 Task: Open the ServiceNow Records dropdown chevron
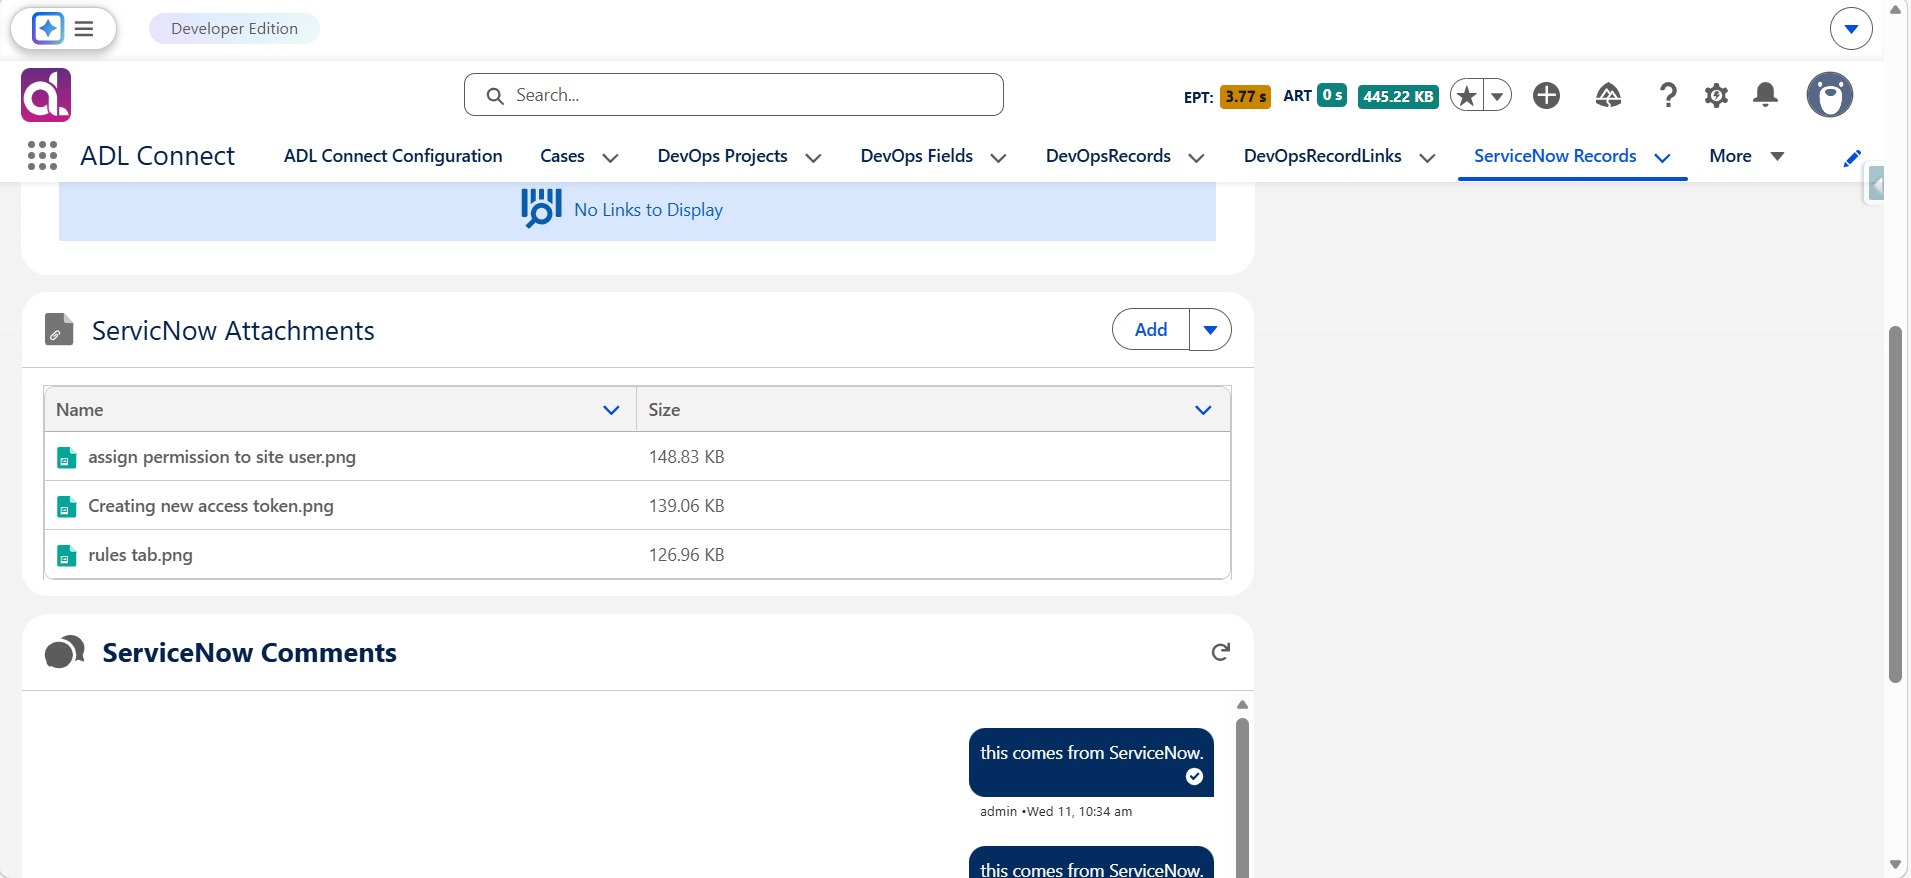(1662, 158)
